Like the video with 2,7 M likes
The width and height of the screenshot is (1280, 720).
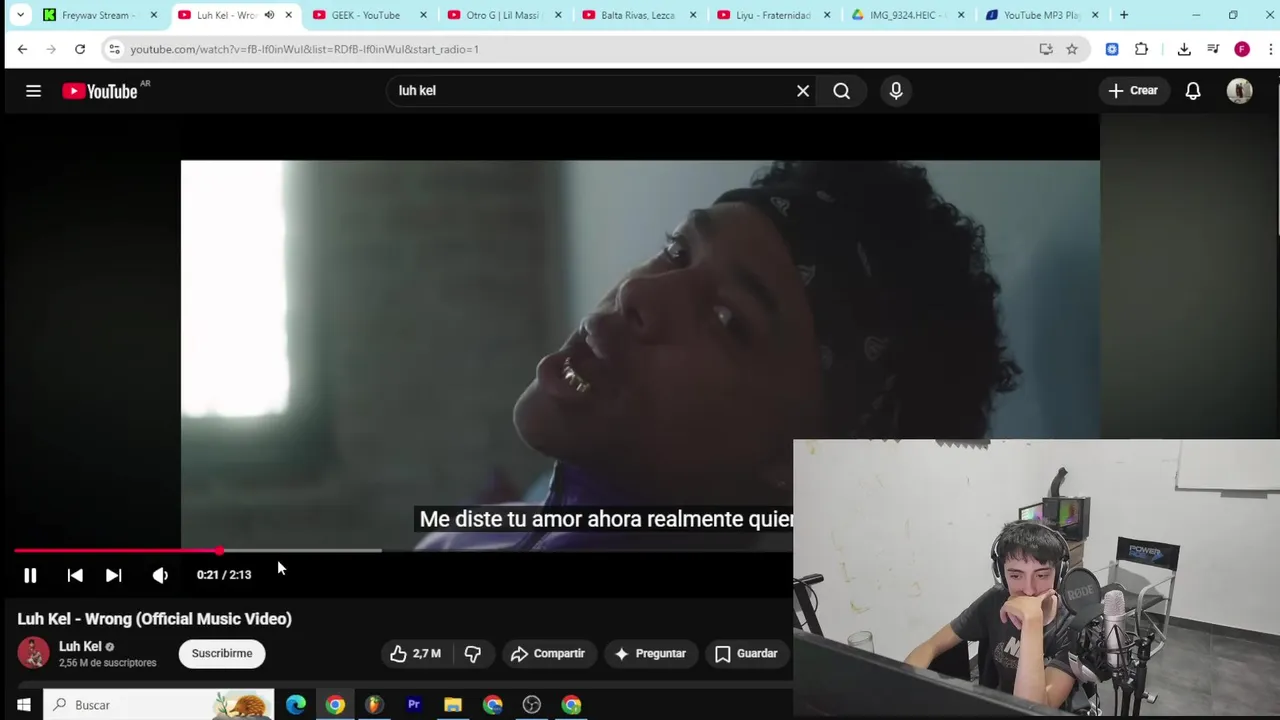point(415,654)
